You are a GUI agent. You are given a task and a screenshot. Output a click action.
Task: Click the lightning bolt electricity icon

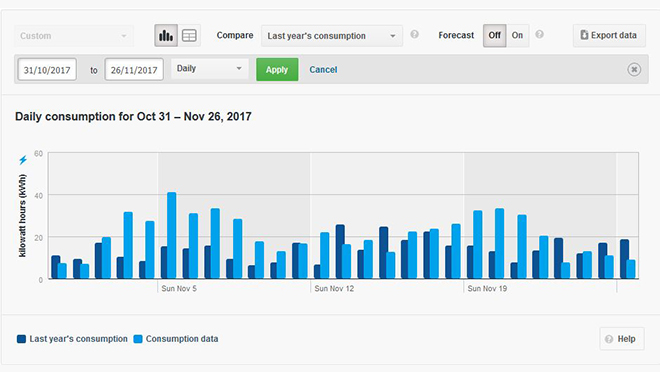pos(23,160)
